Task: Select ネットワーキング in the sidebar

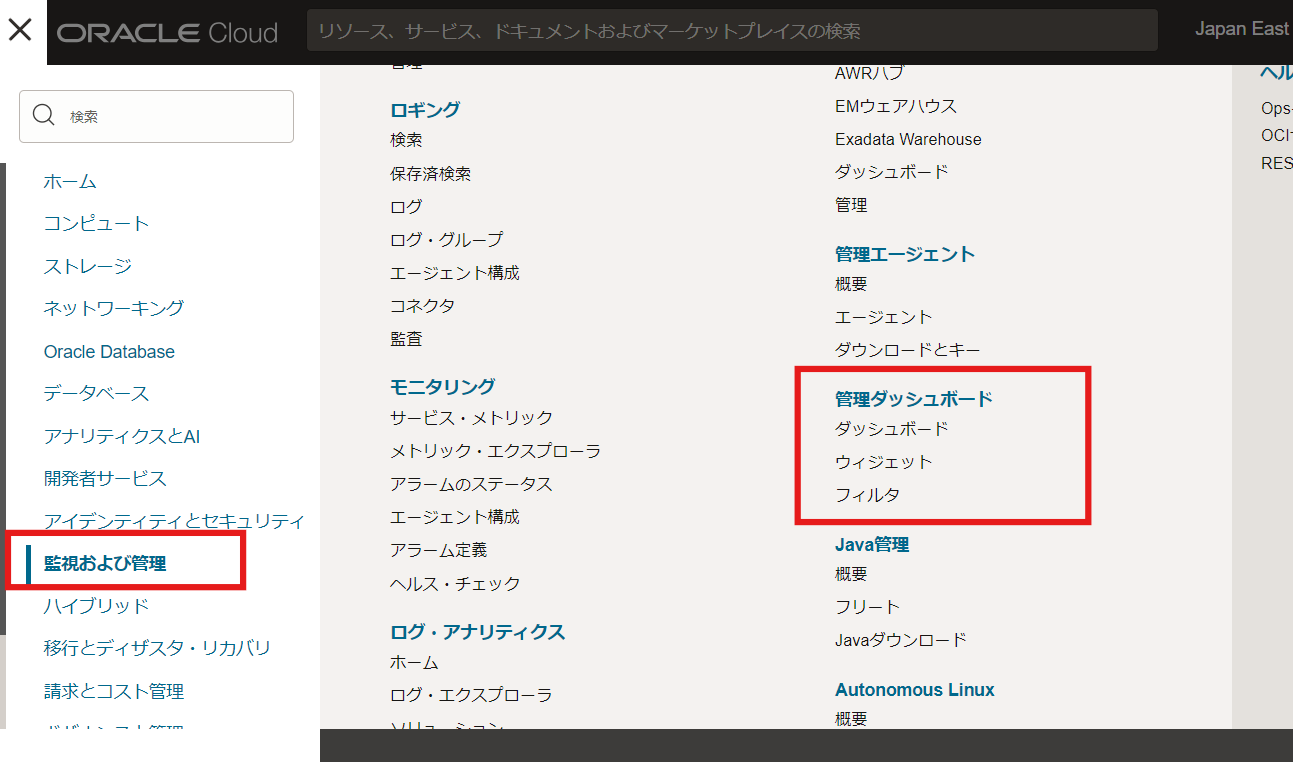Action: click(114, 308)
